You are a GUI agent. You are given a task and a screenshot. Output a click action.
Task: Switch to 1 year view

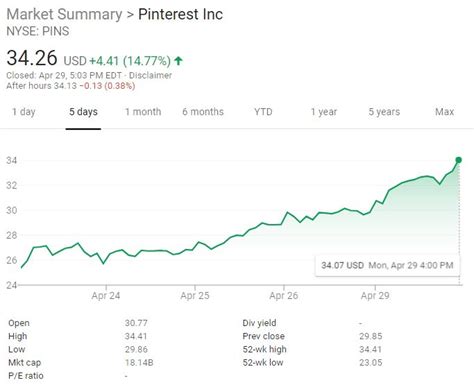[324, 112]
